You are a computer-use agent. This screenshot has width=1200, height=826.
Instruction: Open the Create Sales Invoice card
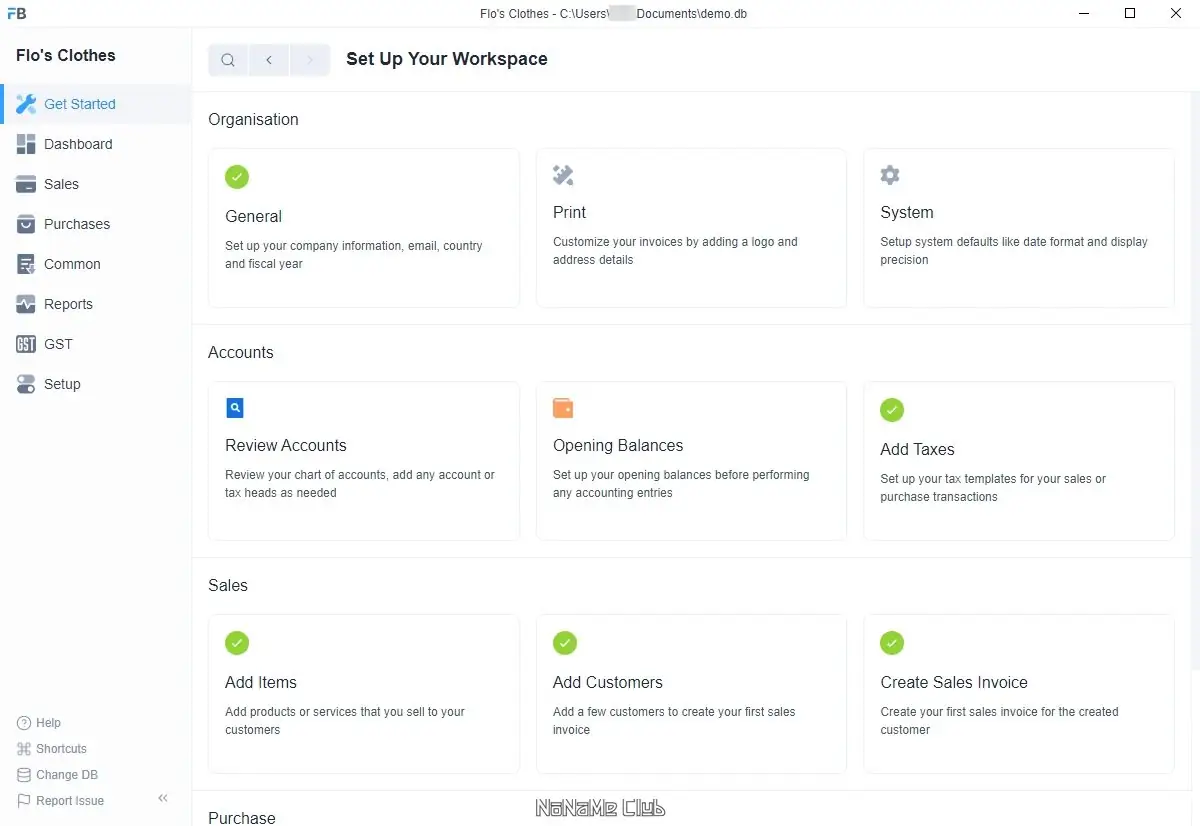[1018, 693]
